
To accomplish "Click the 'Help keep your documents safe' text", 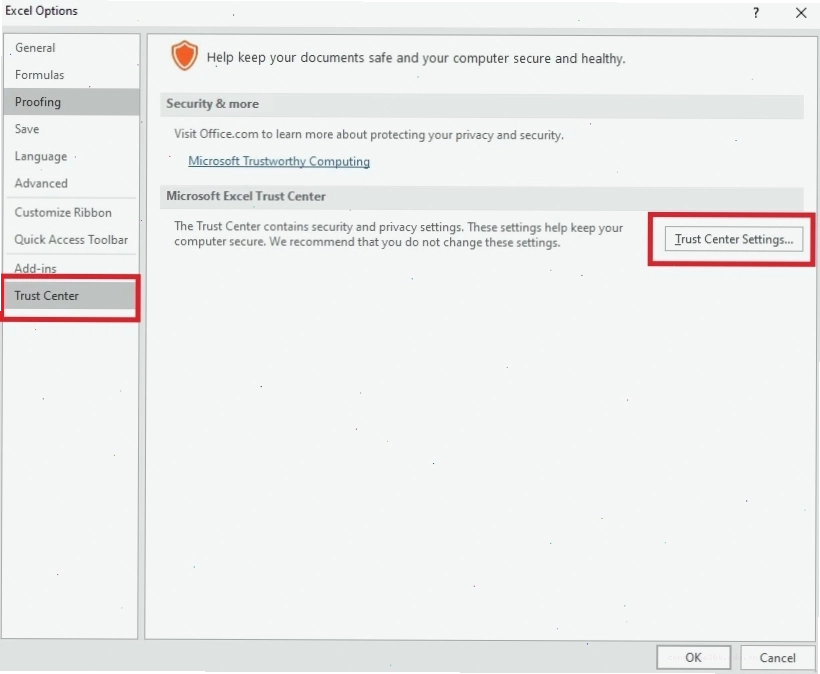I will coord(416,58).
